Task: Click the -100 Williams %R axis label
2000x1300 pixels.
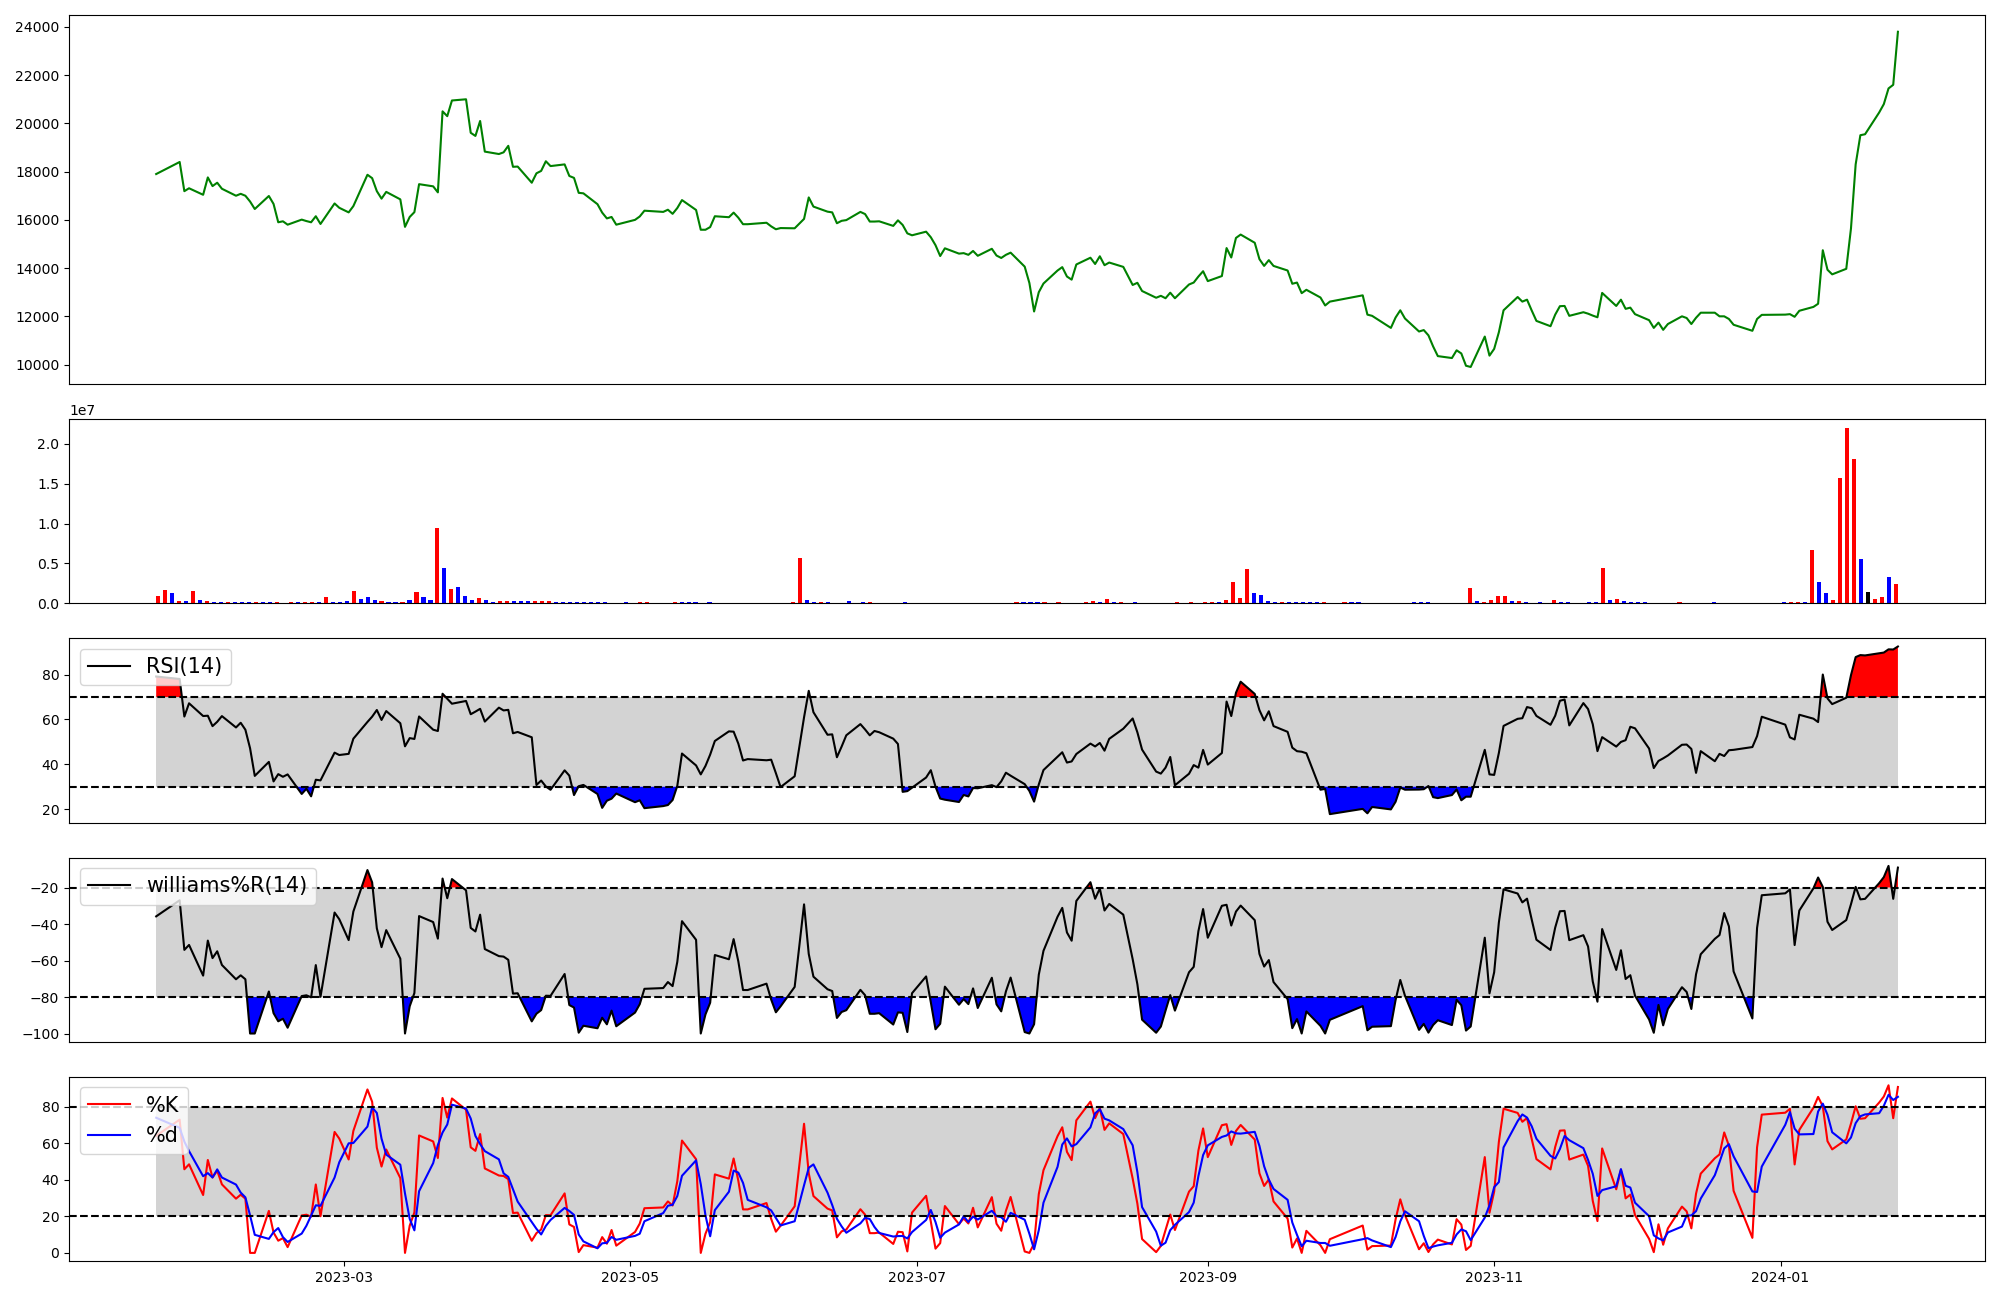Action: (42, 1034)
